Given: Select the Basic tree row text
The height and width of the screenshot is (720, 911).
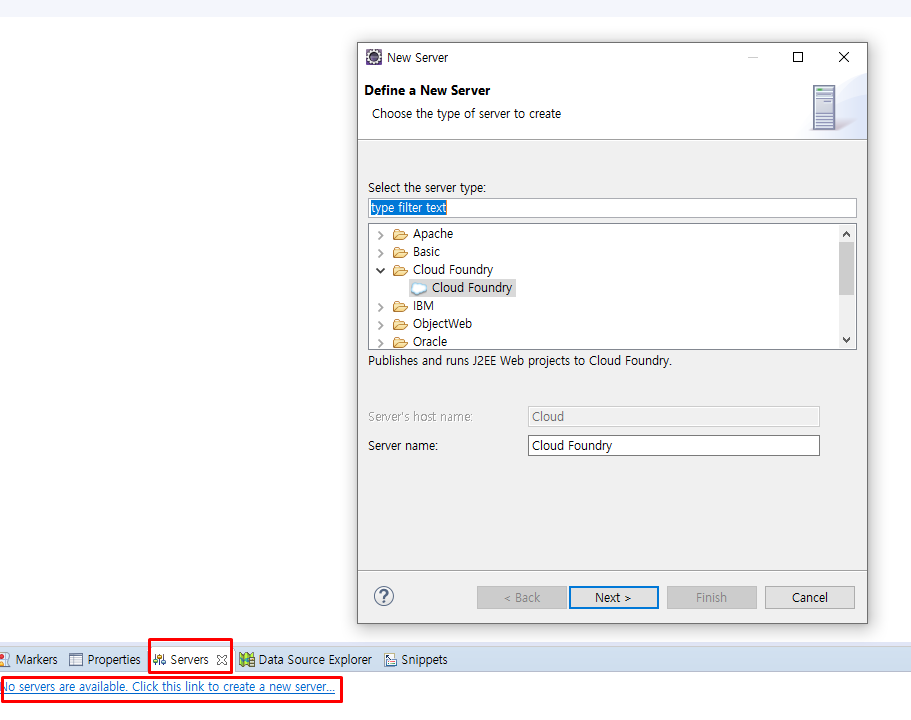Looking at the screenshot, I should point(426,252).
